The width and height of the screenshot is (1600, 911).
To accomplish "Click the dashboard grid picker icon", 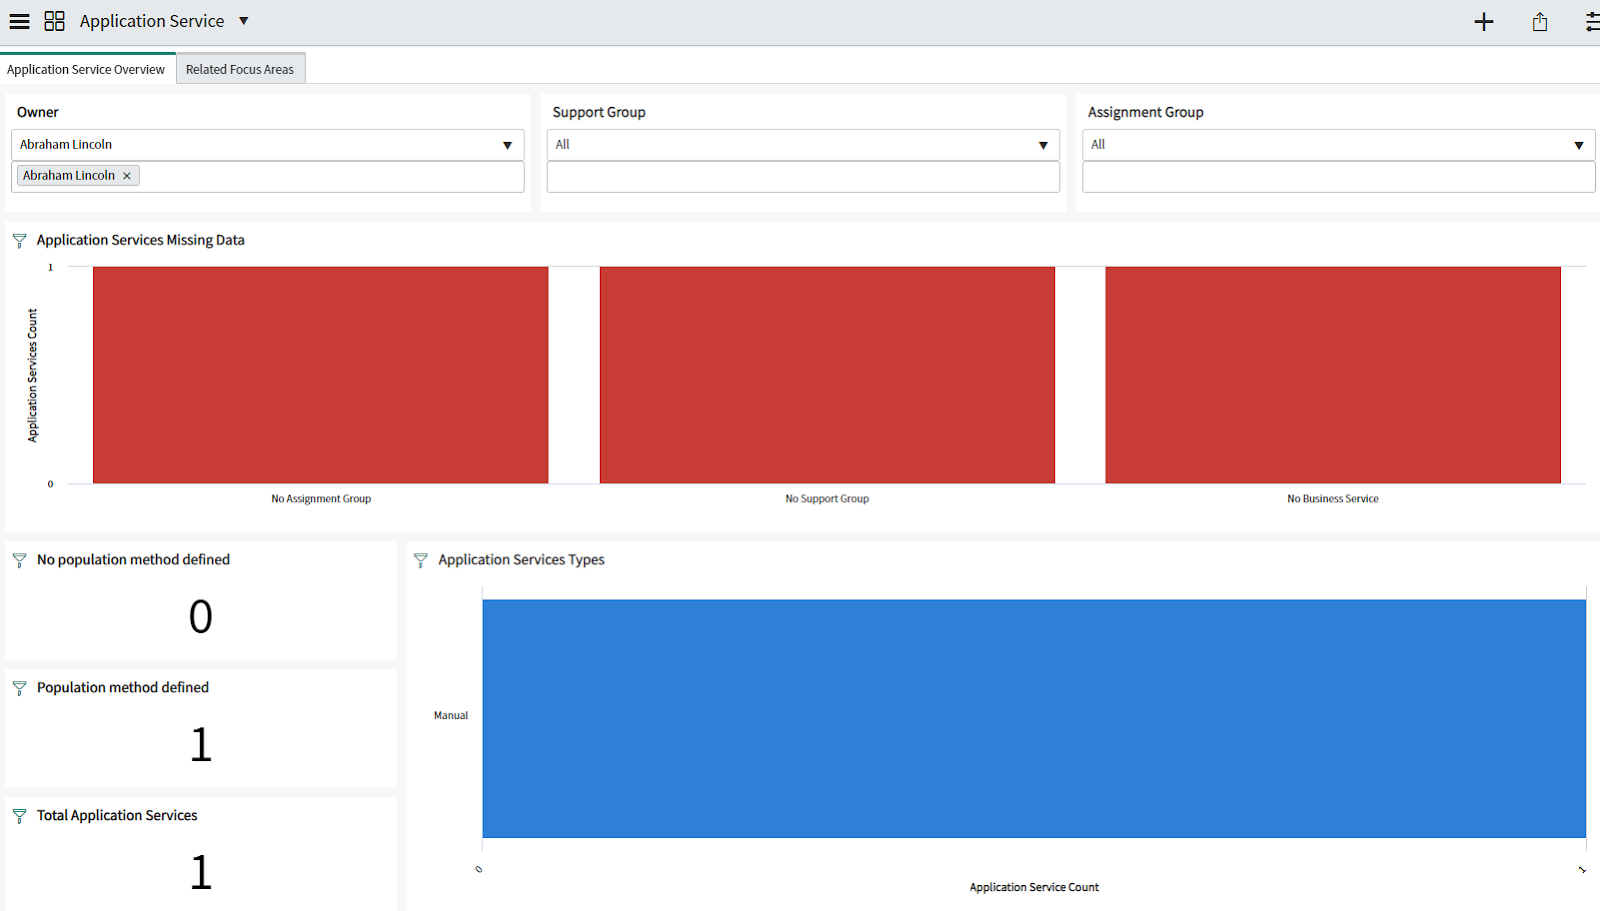I will pos(54,20).
